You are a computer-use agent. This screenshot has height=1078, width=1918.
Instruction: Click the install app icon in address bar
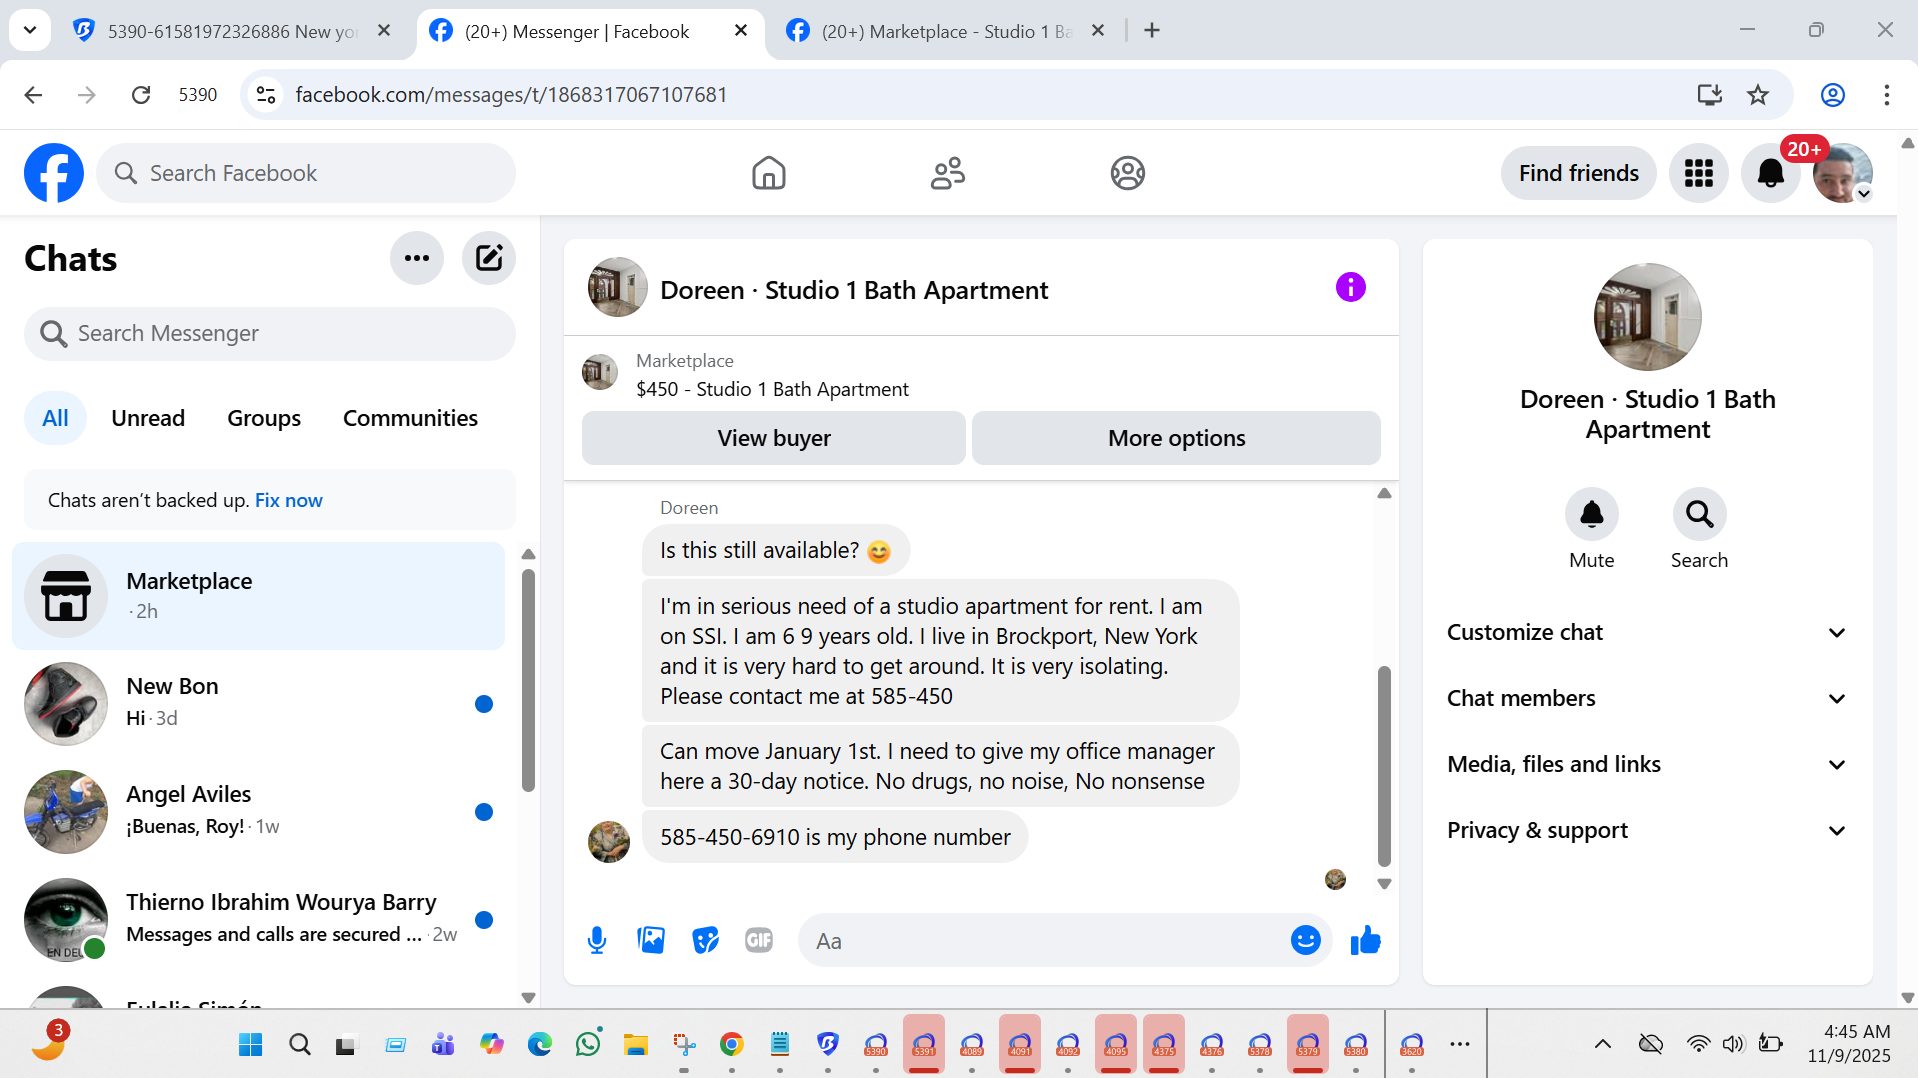[x=1709, y=95]
